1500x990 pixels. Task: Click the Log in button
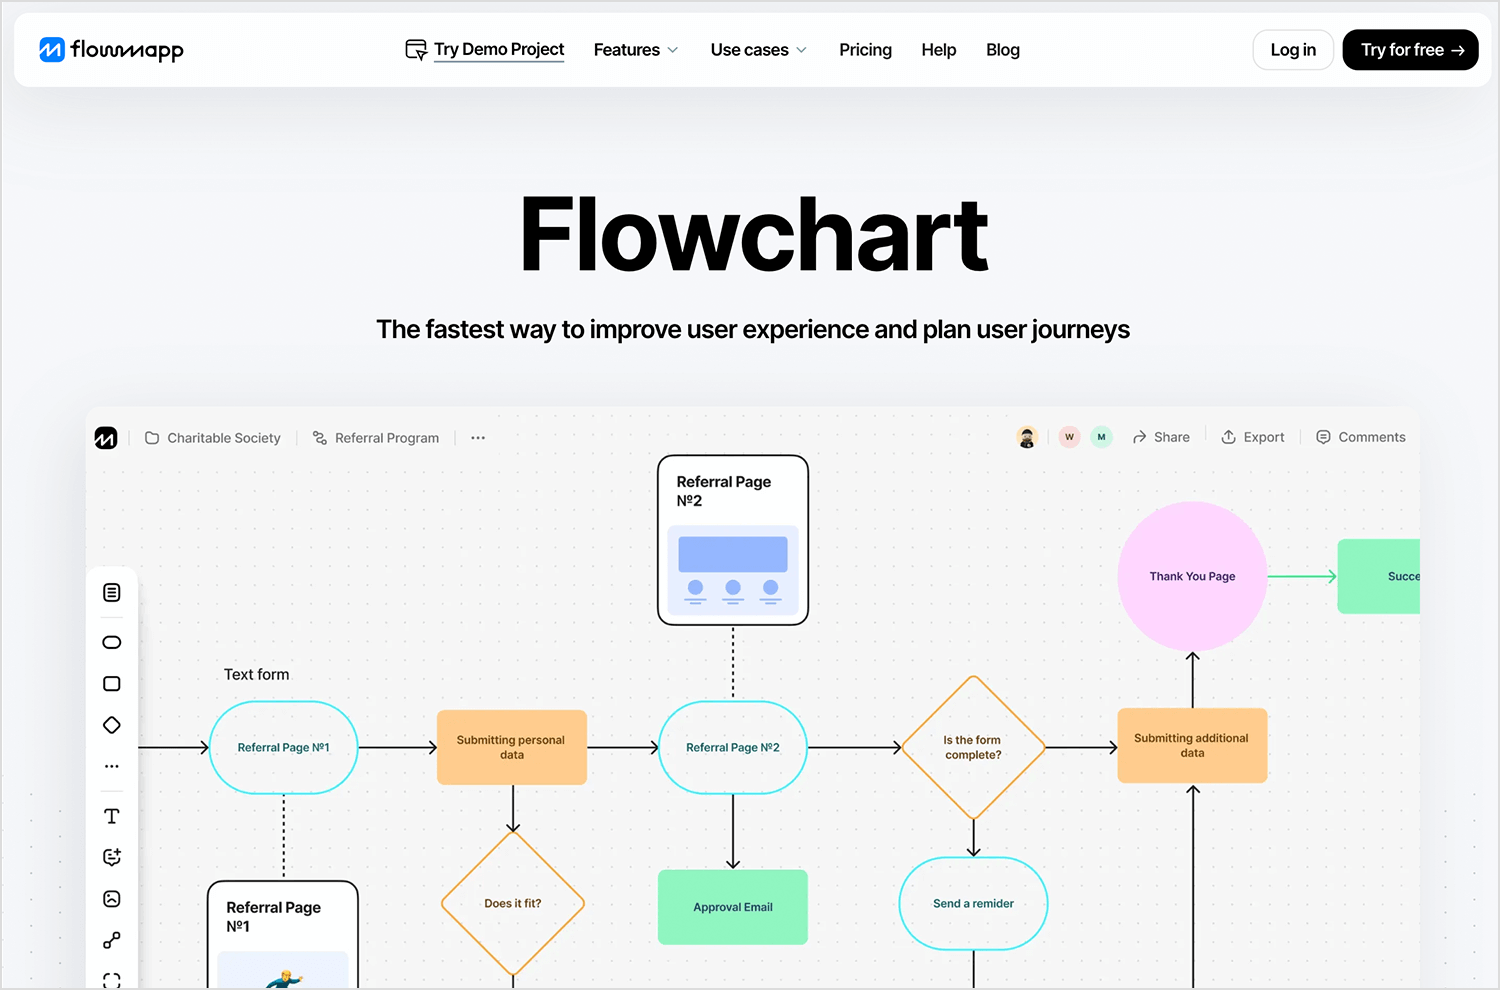coord(1293,50)
